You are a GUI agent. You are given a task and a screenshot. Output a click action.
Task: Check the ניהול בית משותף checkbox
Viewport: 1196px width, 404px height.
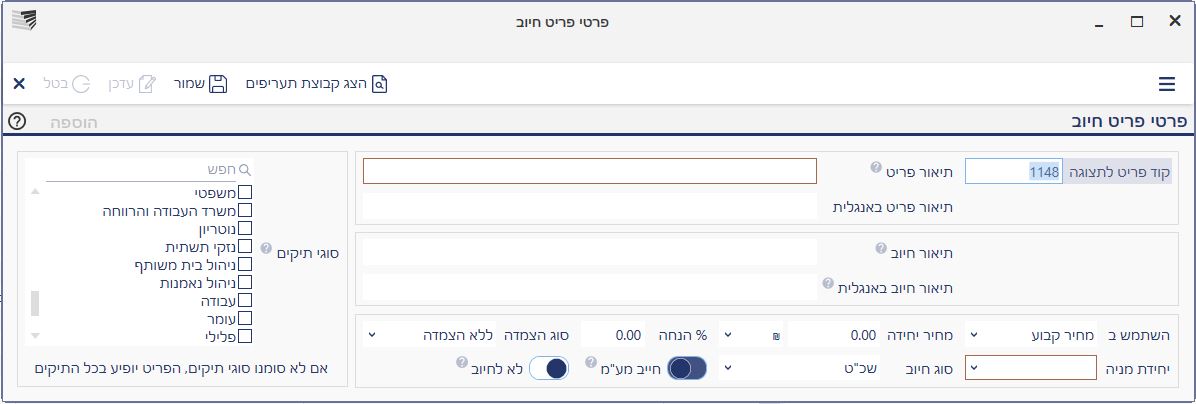pyautogui.click(x=245, y=265)
